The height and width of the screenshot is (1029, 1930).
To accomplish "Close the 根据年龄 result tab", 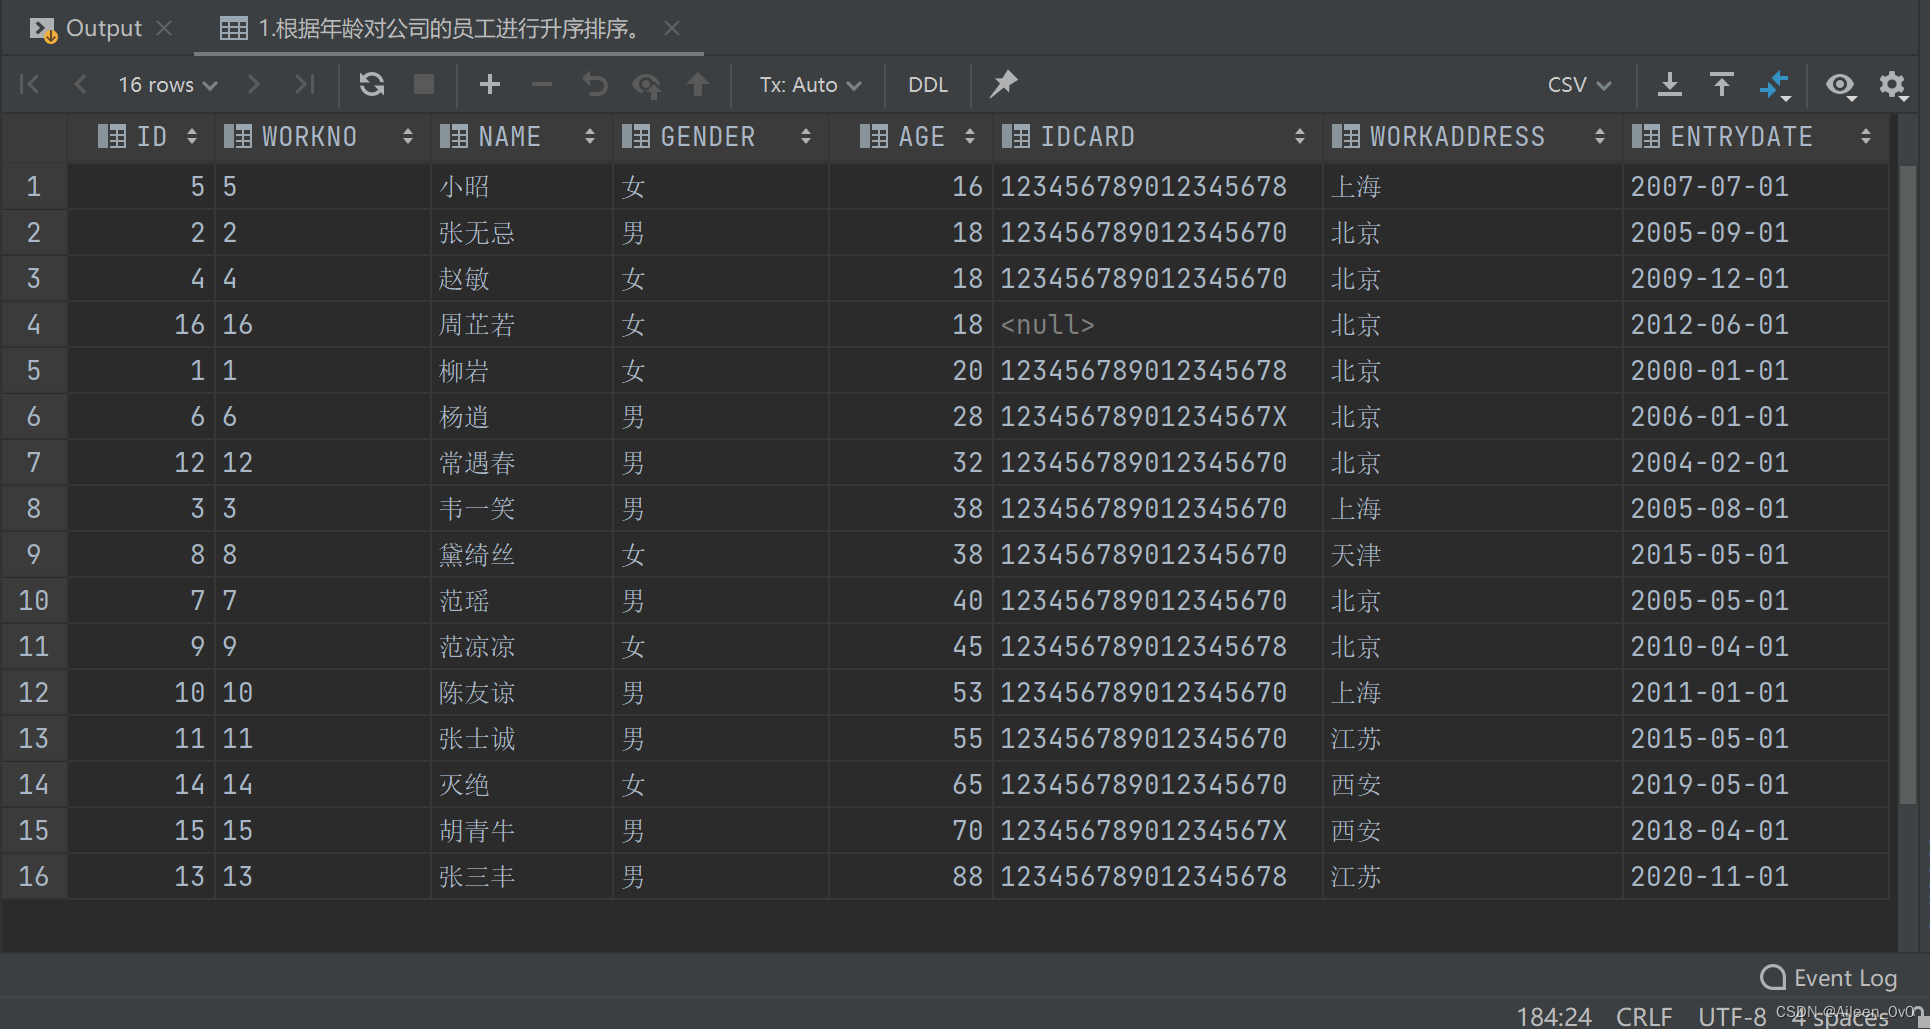I will (x=672, y=29).
